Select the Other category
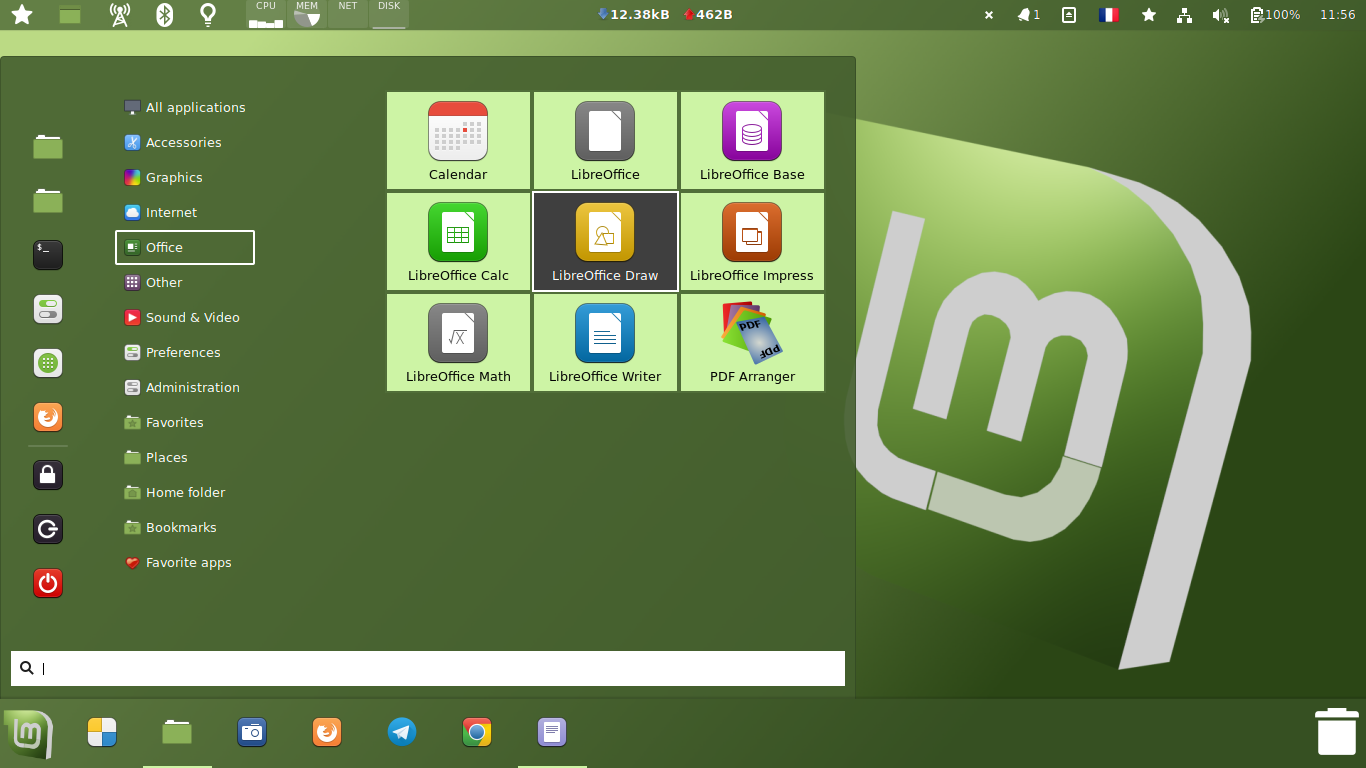 [185, 282]
